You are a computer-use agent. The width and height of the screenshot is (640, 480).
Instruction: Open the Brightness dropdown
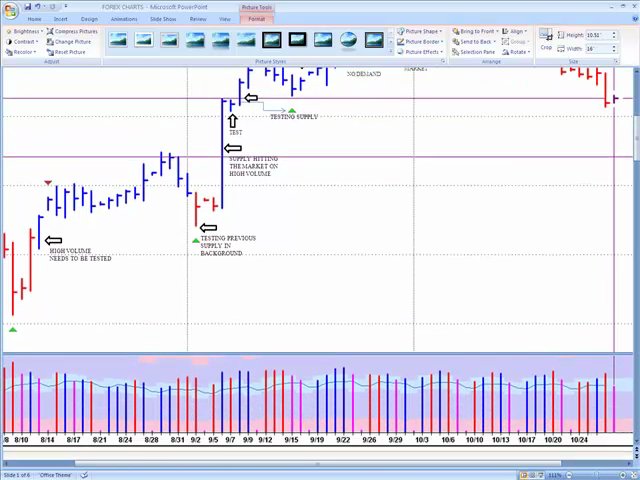pyautogui.click(x=24, y=31)
